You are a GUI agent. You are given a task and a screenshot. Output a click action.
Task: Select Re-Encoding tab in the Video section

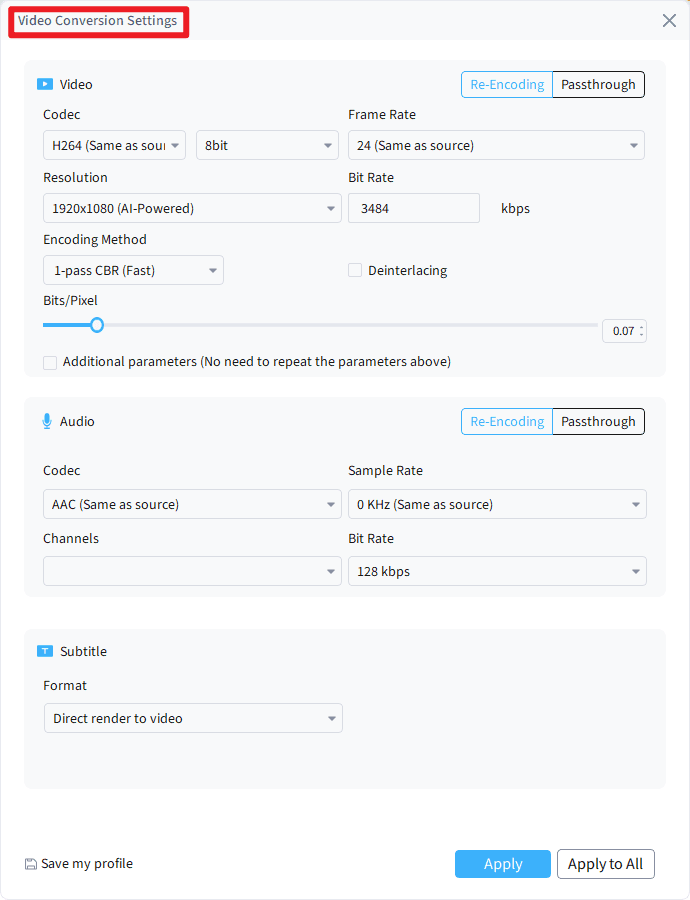tap(506, 84)
